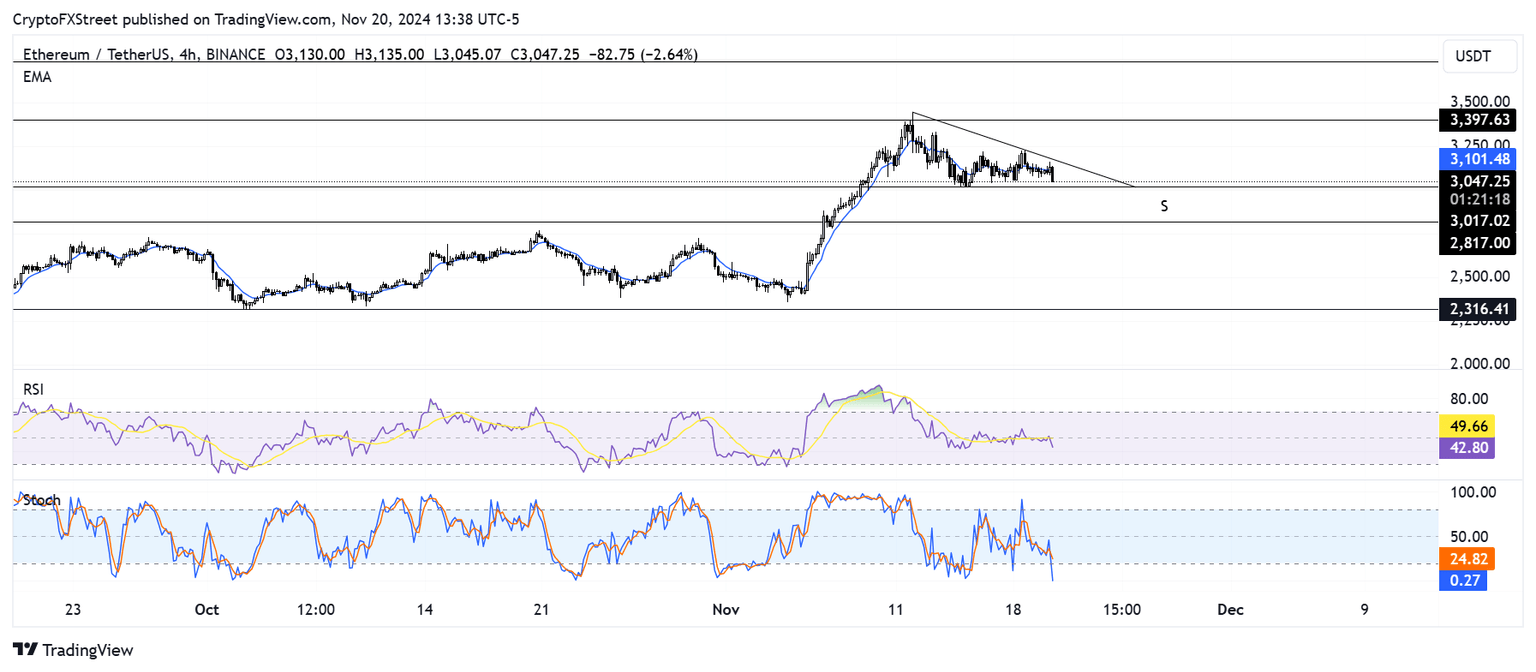Click the 3,397.63 resistance price label
This screenshot has width=1536, height=672.
(1478, 120)
